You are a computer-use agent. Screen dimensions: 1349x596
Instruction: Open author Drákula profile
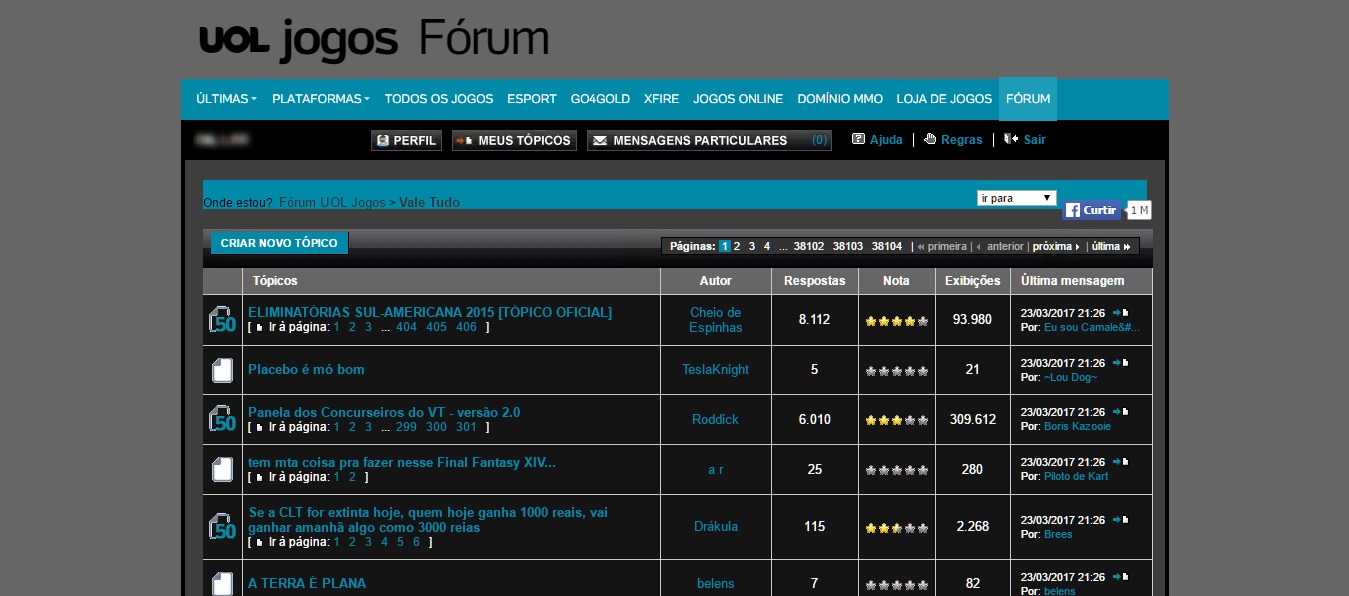[715, 526]
